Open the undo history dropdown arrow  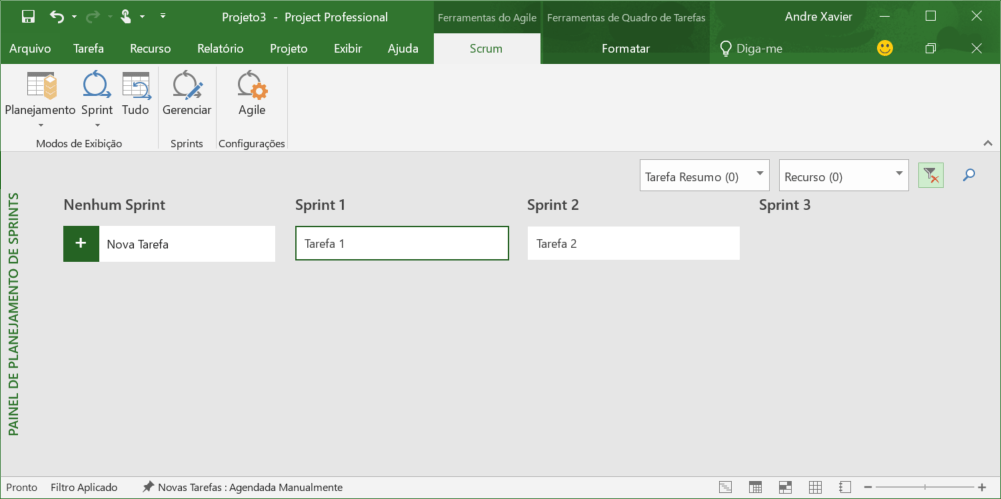coord(74,16)
